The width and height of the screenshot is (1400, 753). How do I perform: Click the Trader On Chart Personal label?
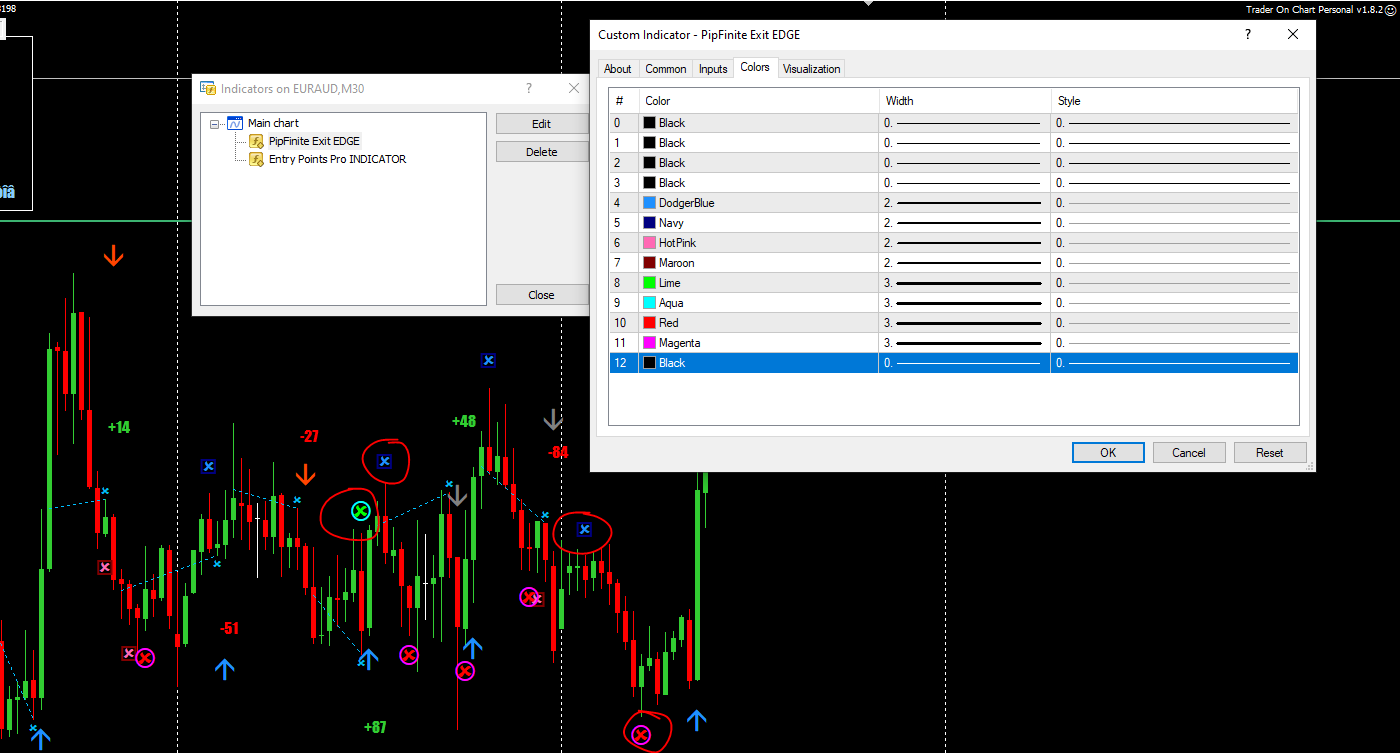(1313, 9)
